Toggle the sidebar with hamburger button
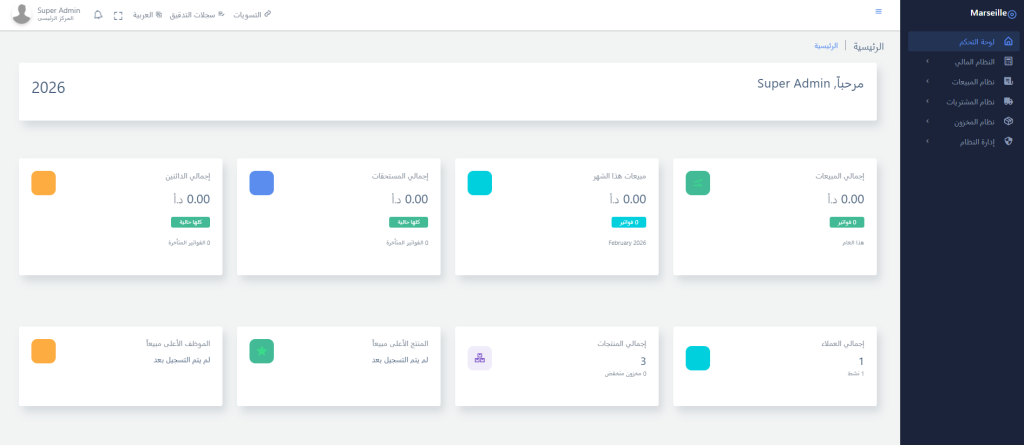This screenshot has width=1024, height=445. [x=878, y=11]
